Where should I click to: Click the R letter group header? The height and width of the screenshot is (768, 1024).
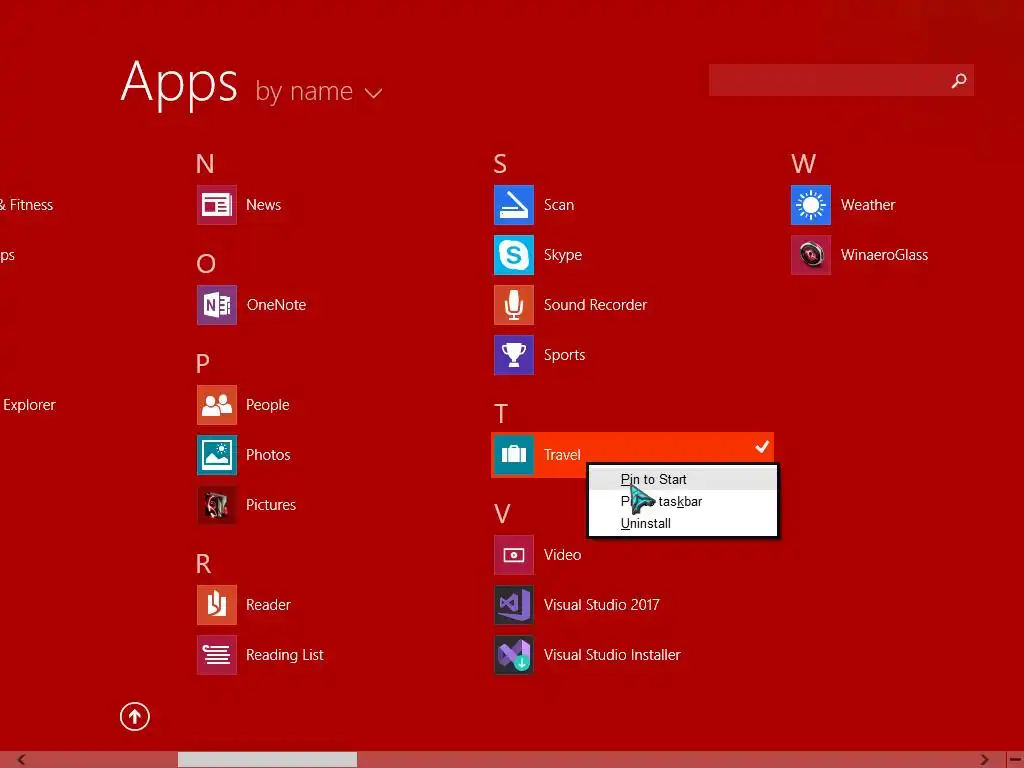click(x=204, y=564)
